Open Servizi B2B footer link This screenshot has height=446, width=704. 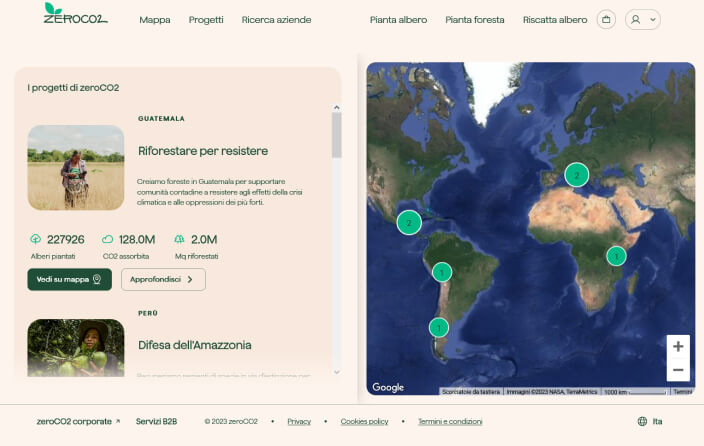pos(156,421)
